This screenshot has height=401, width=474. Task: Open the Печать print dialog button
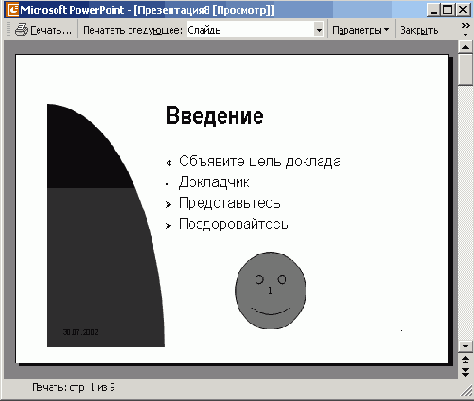(43, 30)
